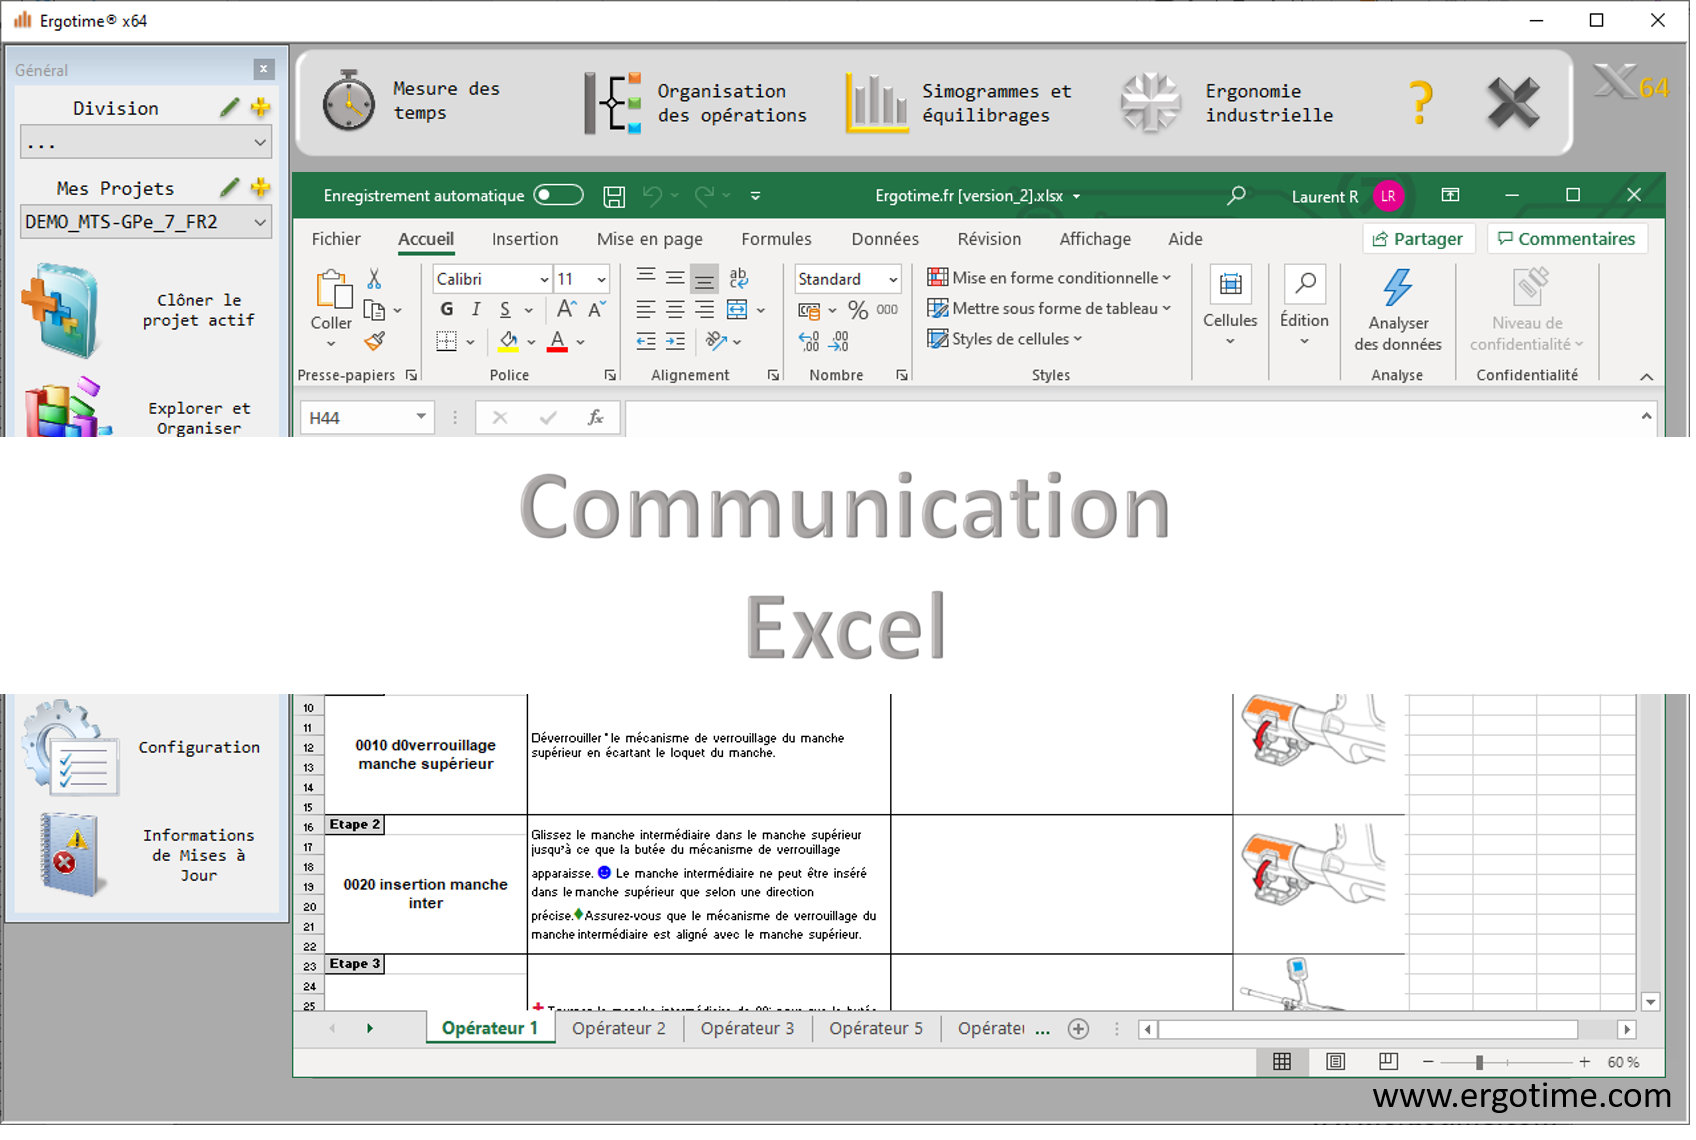
Task: Apply italic formatting with the I button
Action: (476, 310)
